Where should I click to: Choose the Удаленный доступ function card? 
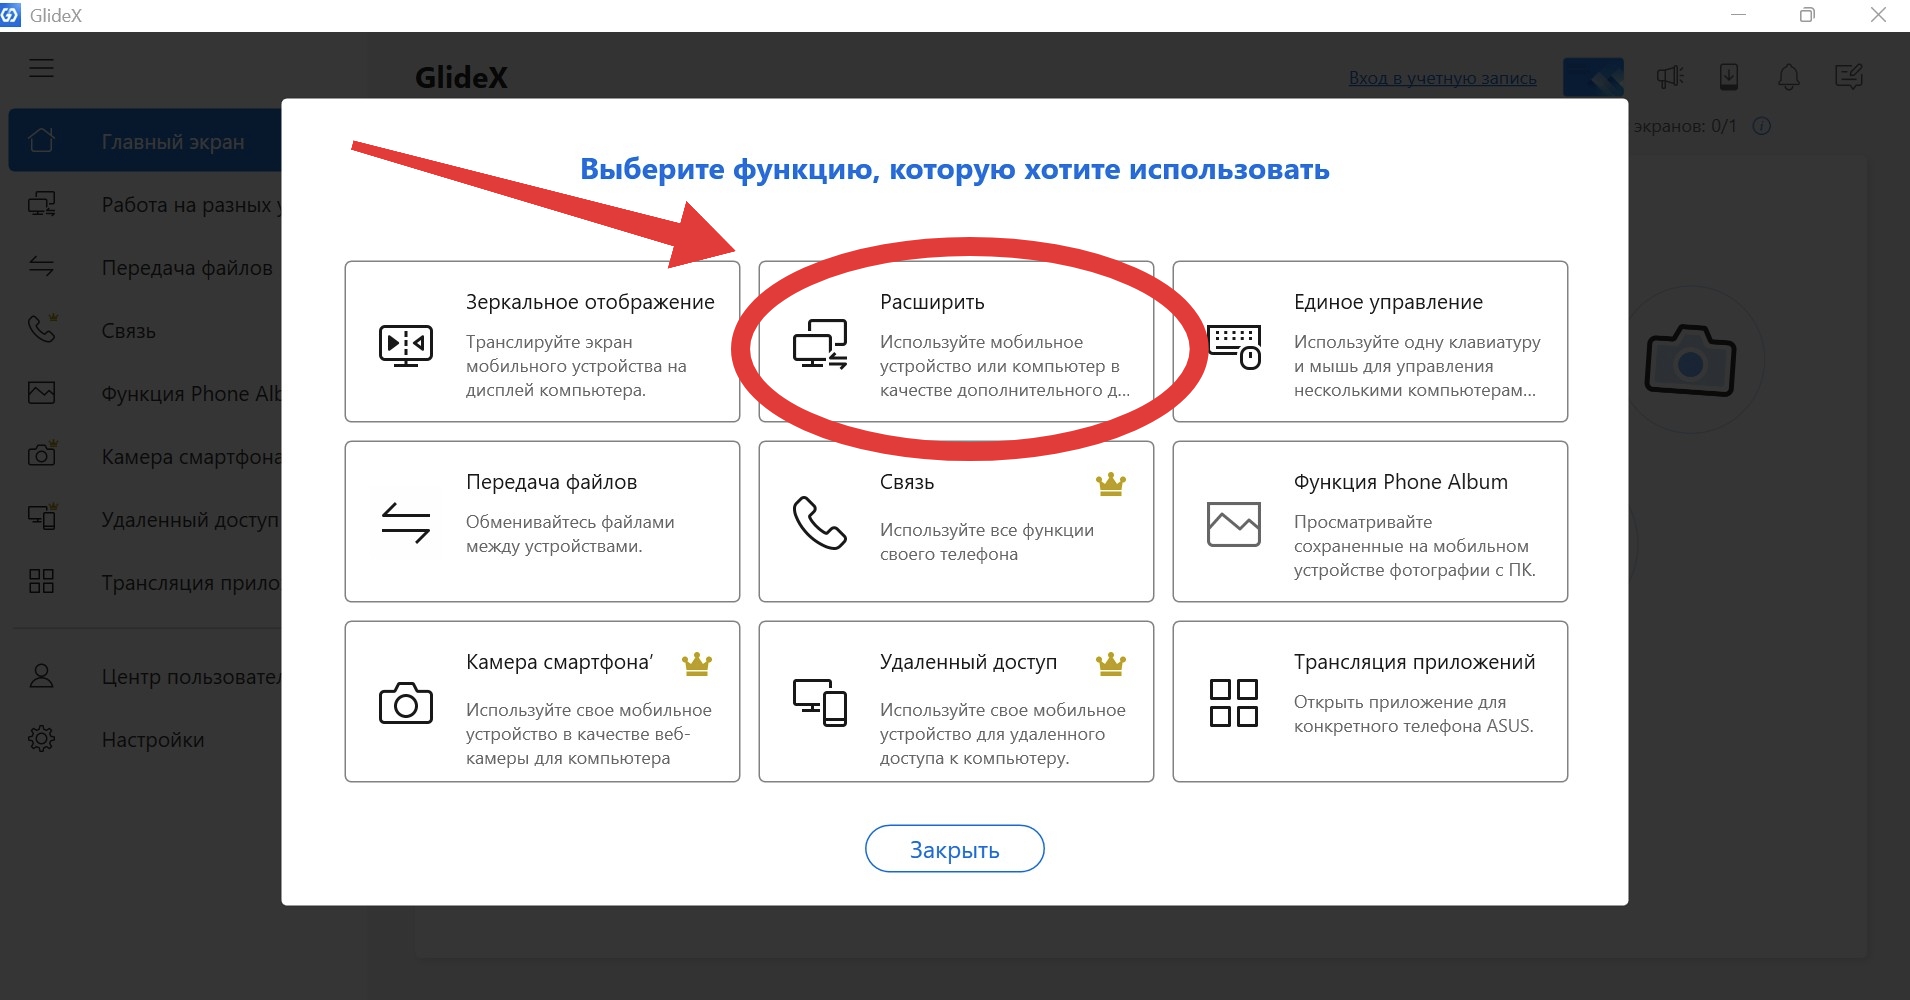coord(956,702)
